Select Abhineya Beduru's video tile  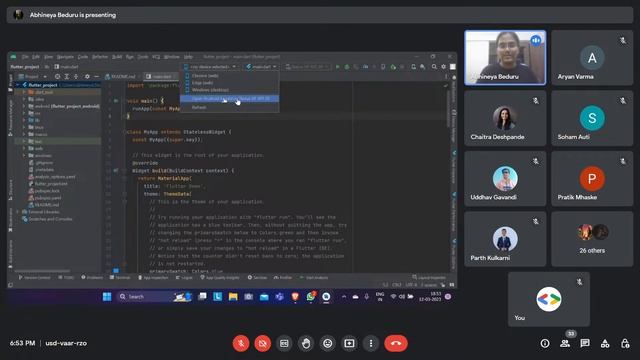point(505,58)
